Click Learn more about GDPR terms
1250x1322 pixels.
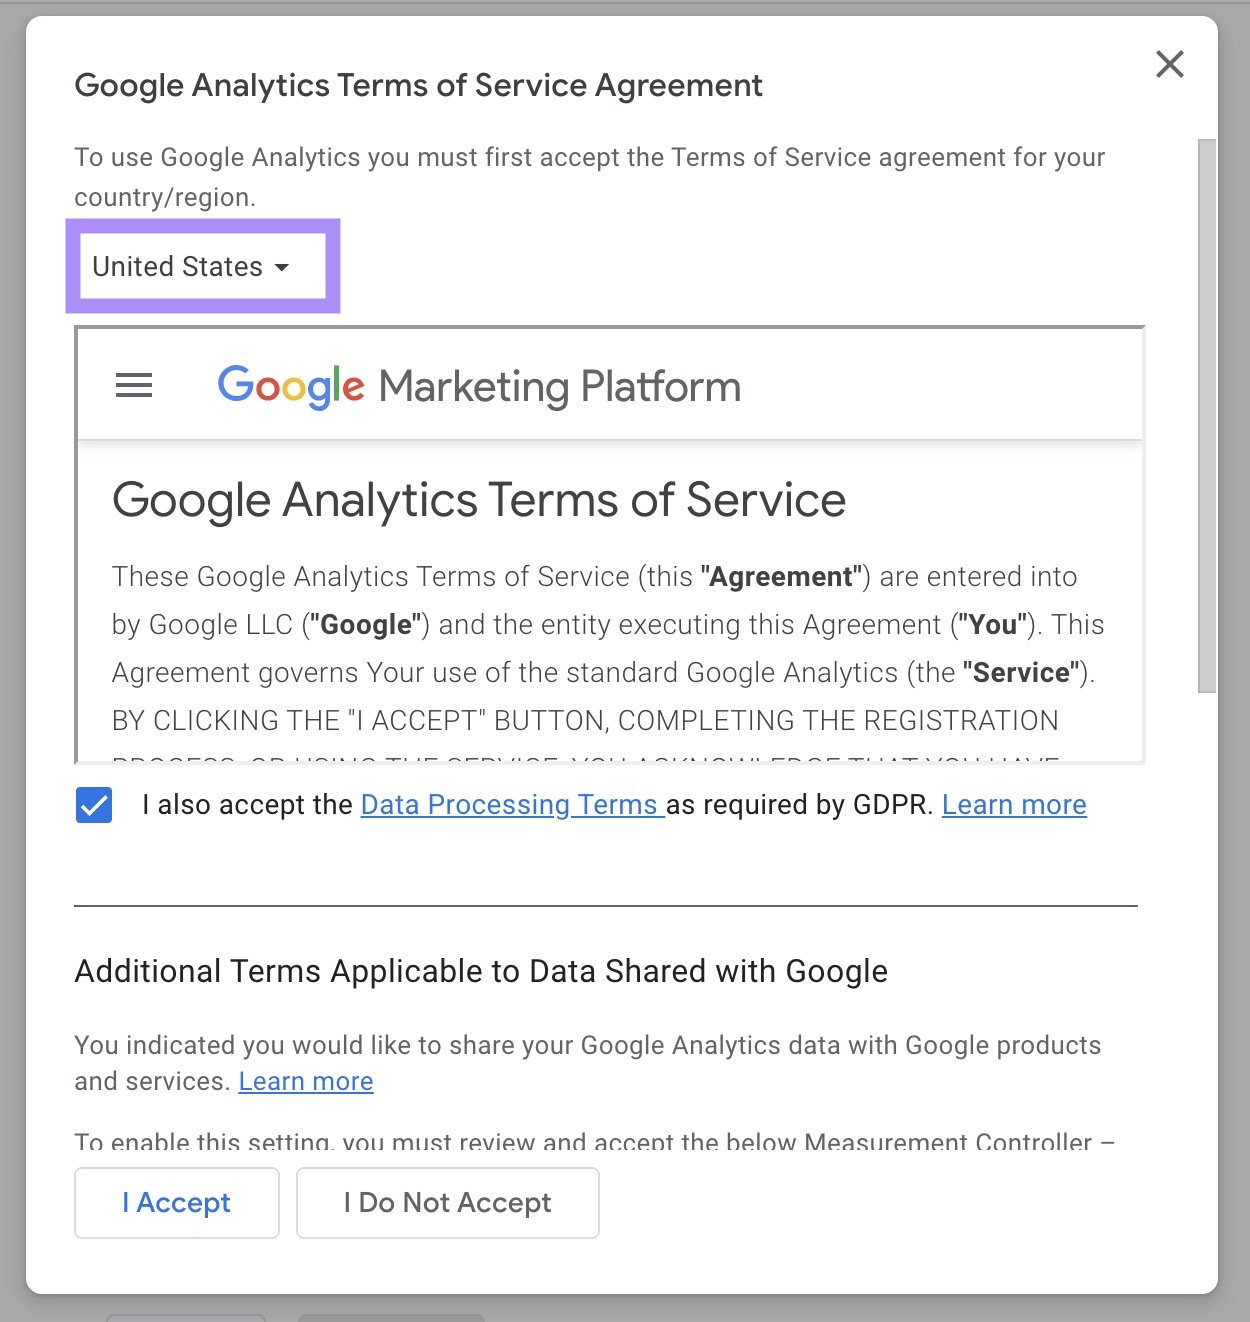tap(1013, 804)
